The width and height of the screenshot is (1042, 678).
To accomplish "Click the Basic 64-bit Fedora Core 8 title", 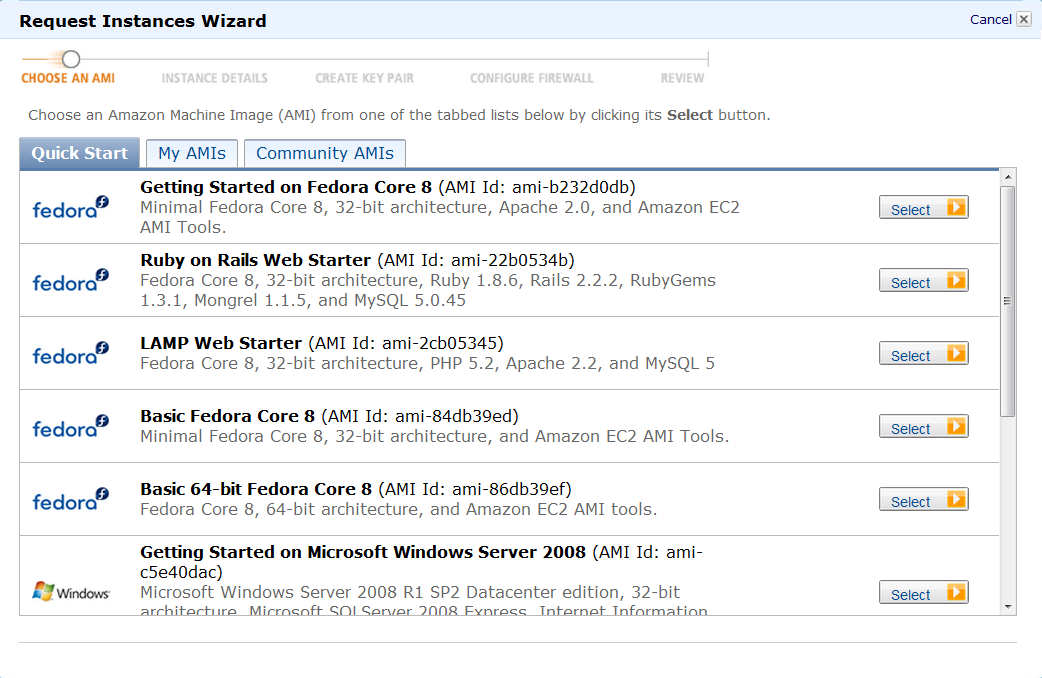I will [256, 490].
